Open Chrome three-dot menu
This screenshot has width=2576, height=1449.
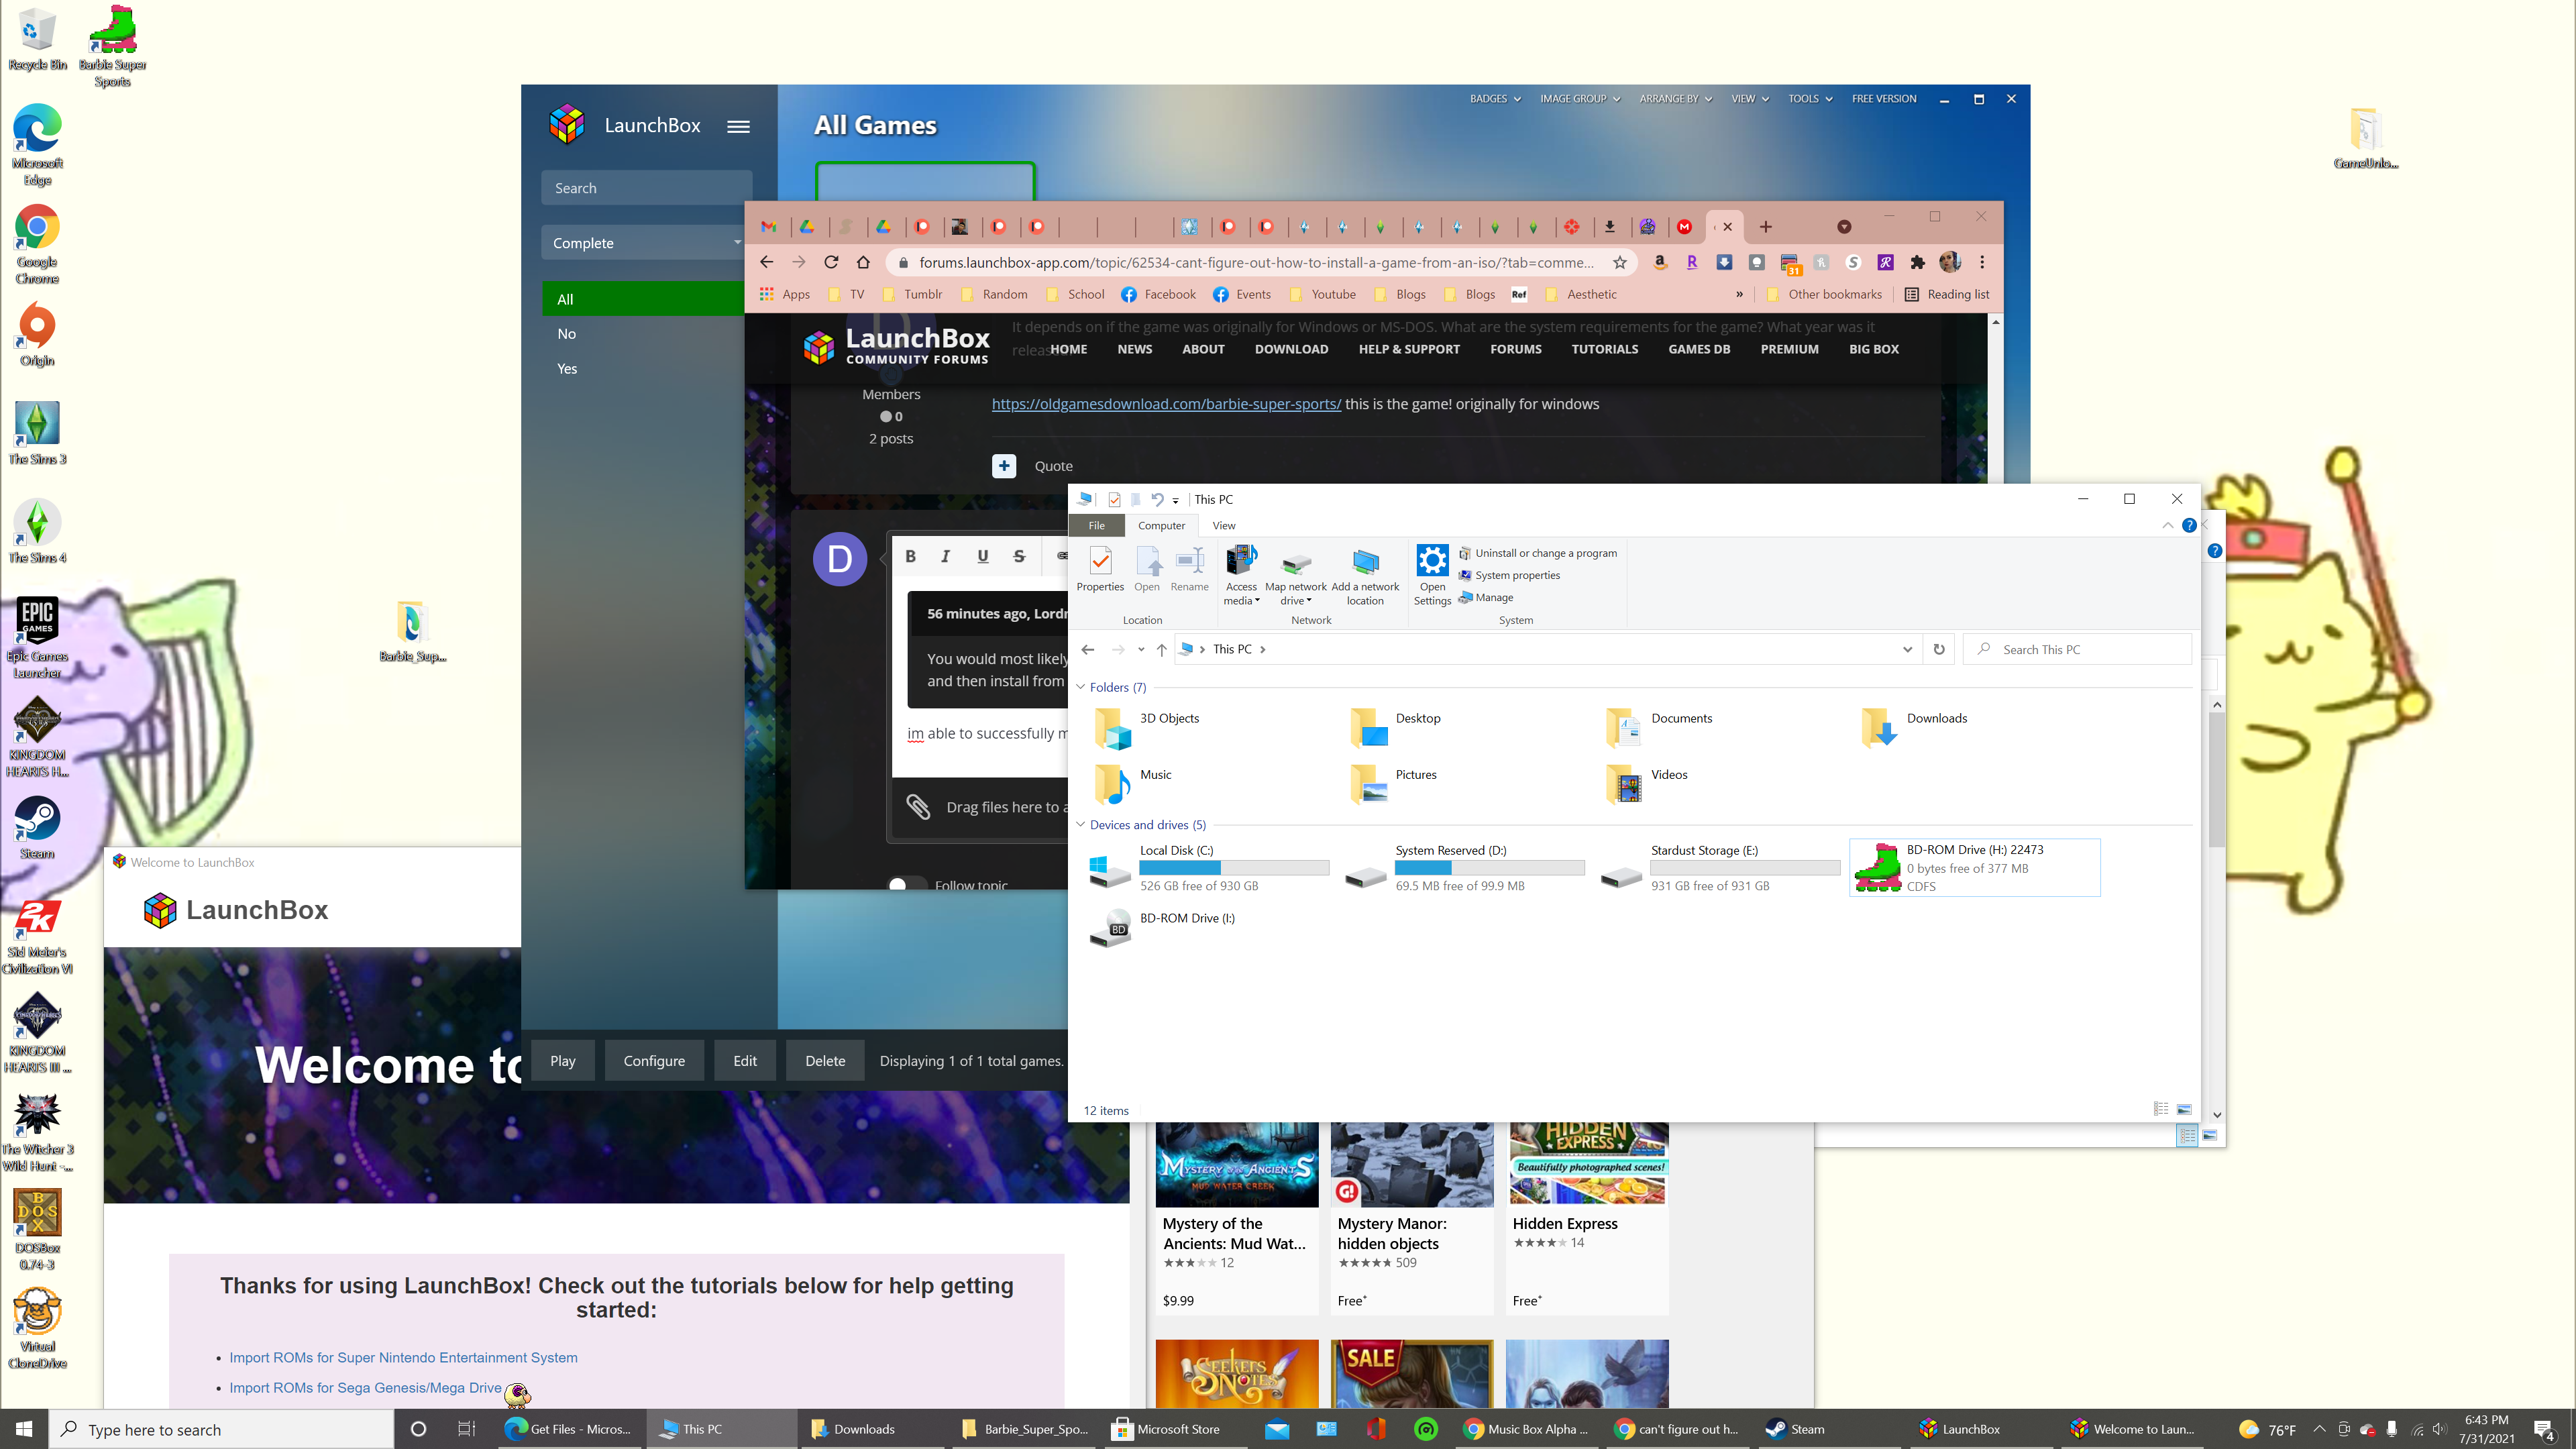[x=1982, y=262]
